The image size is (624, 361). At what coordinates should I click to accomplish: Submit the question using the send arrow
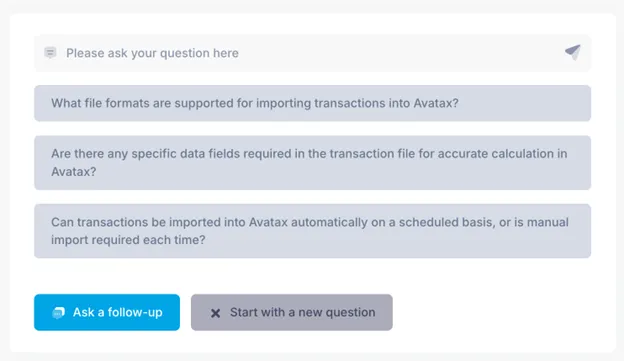[x=573, y=52]
